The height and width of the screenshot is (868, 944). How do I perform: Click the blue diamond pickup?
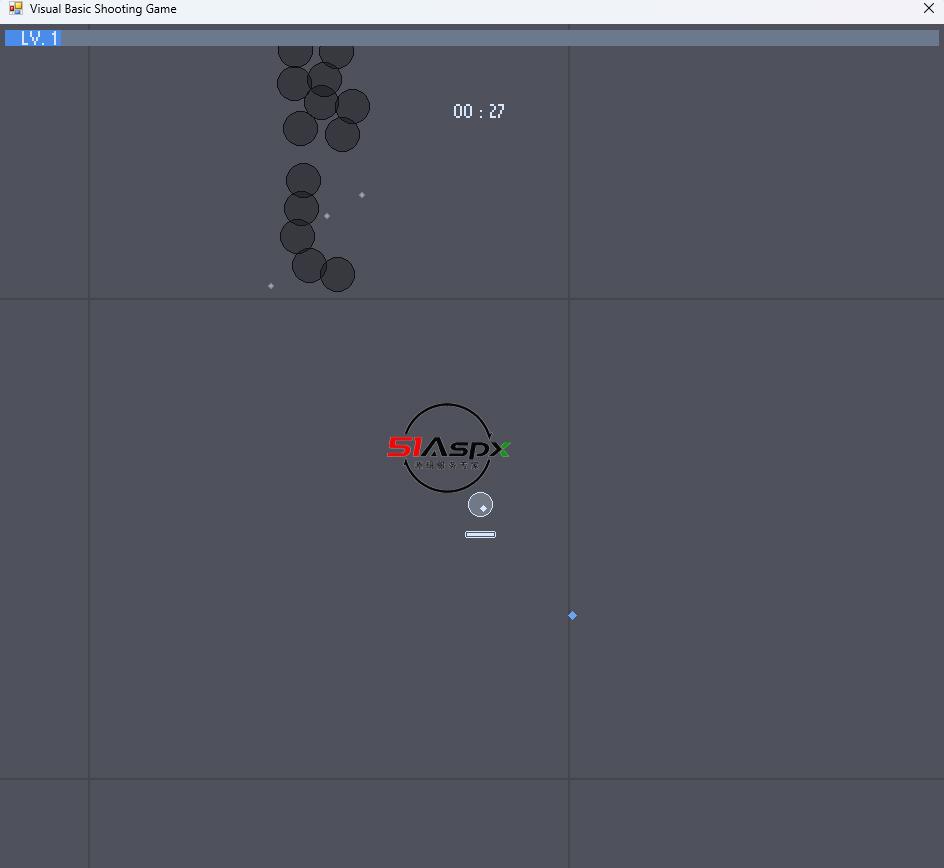pos(573,615)
